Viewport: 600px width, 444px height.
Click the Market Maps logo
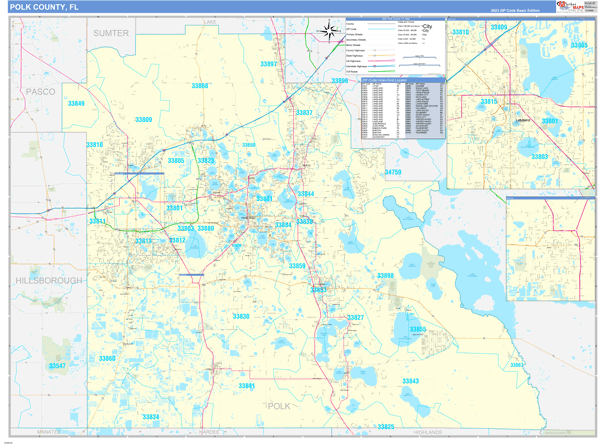[x=572, y=7]
